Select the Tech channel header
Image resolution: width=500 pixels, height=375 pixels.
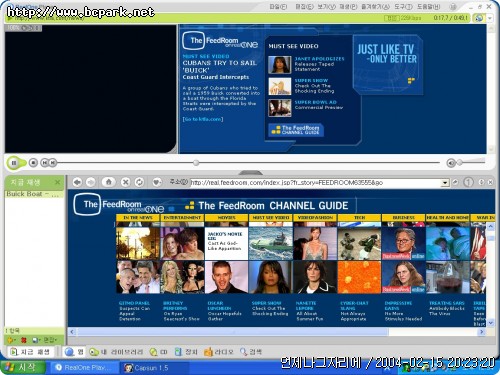tap(359, 218)
